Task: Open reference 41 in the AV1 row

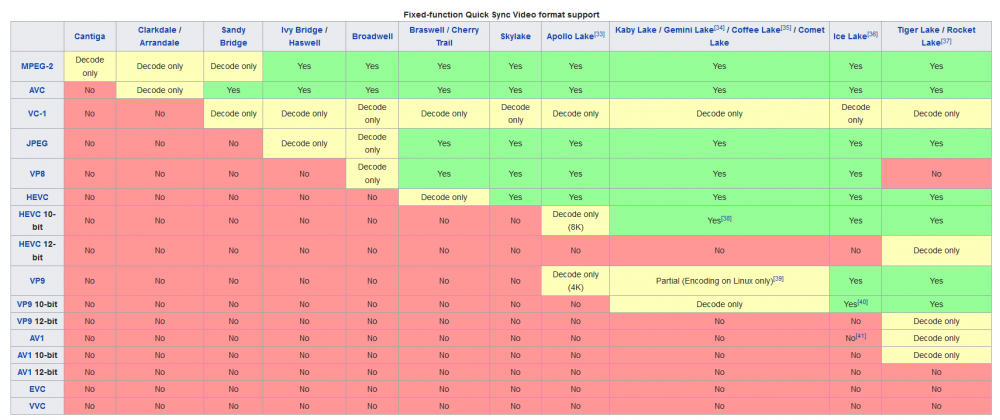Action: pyautogui.click(x=860, y=336)
